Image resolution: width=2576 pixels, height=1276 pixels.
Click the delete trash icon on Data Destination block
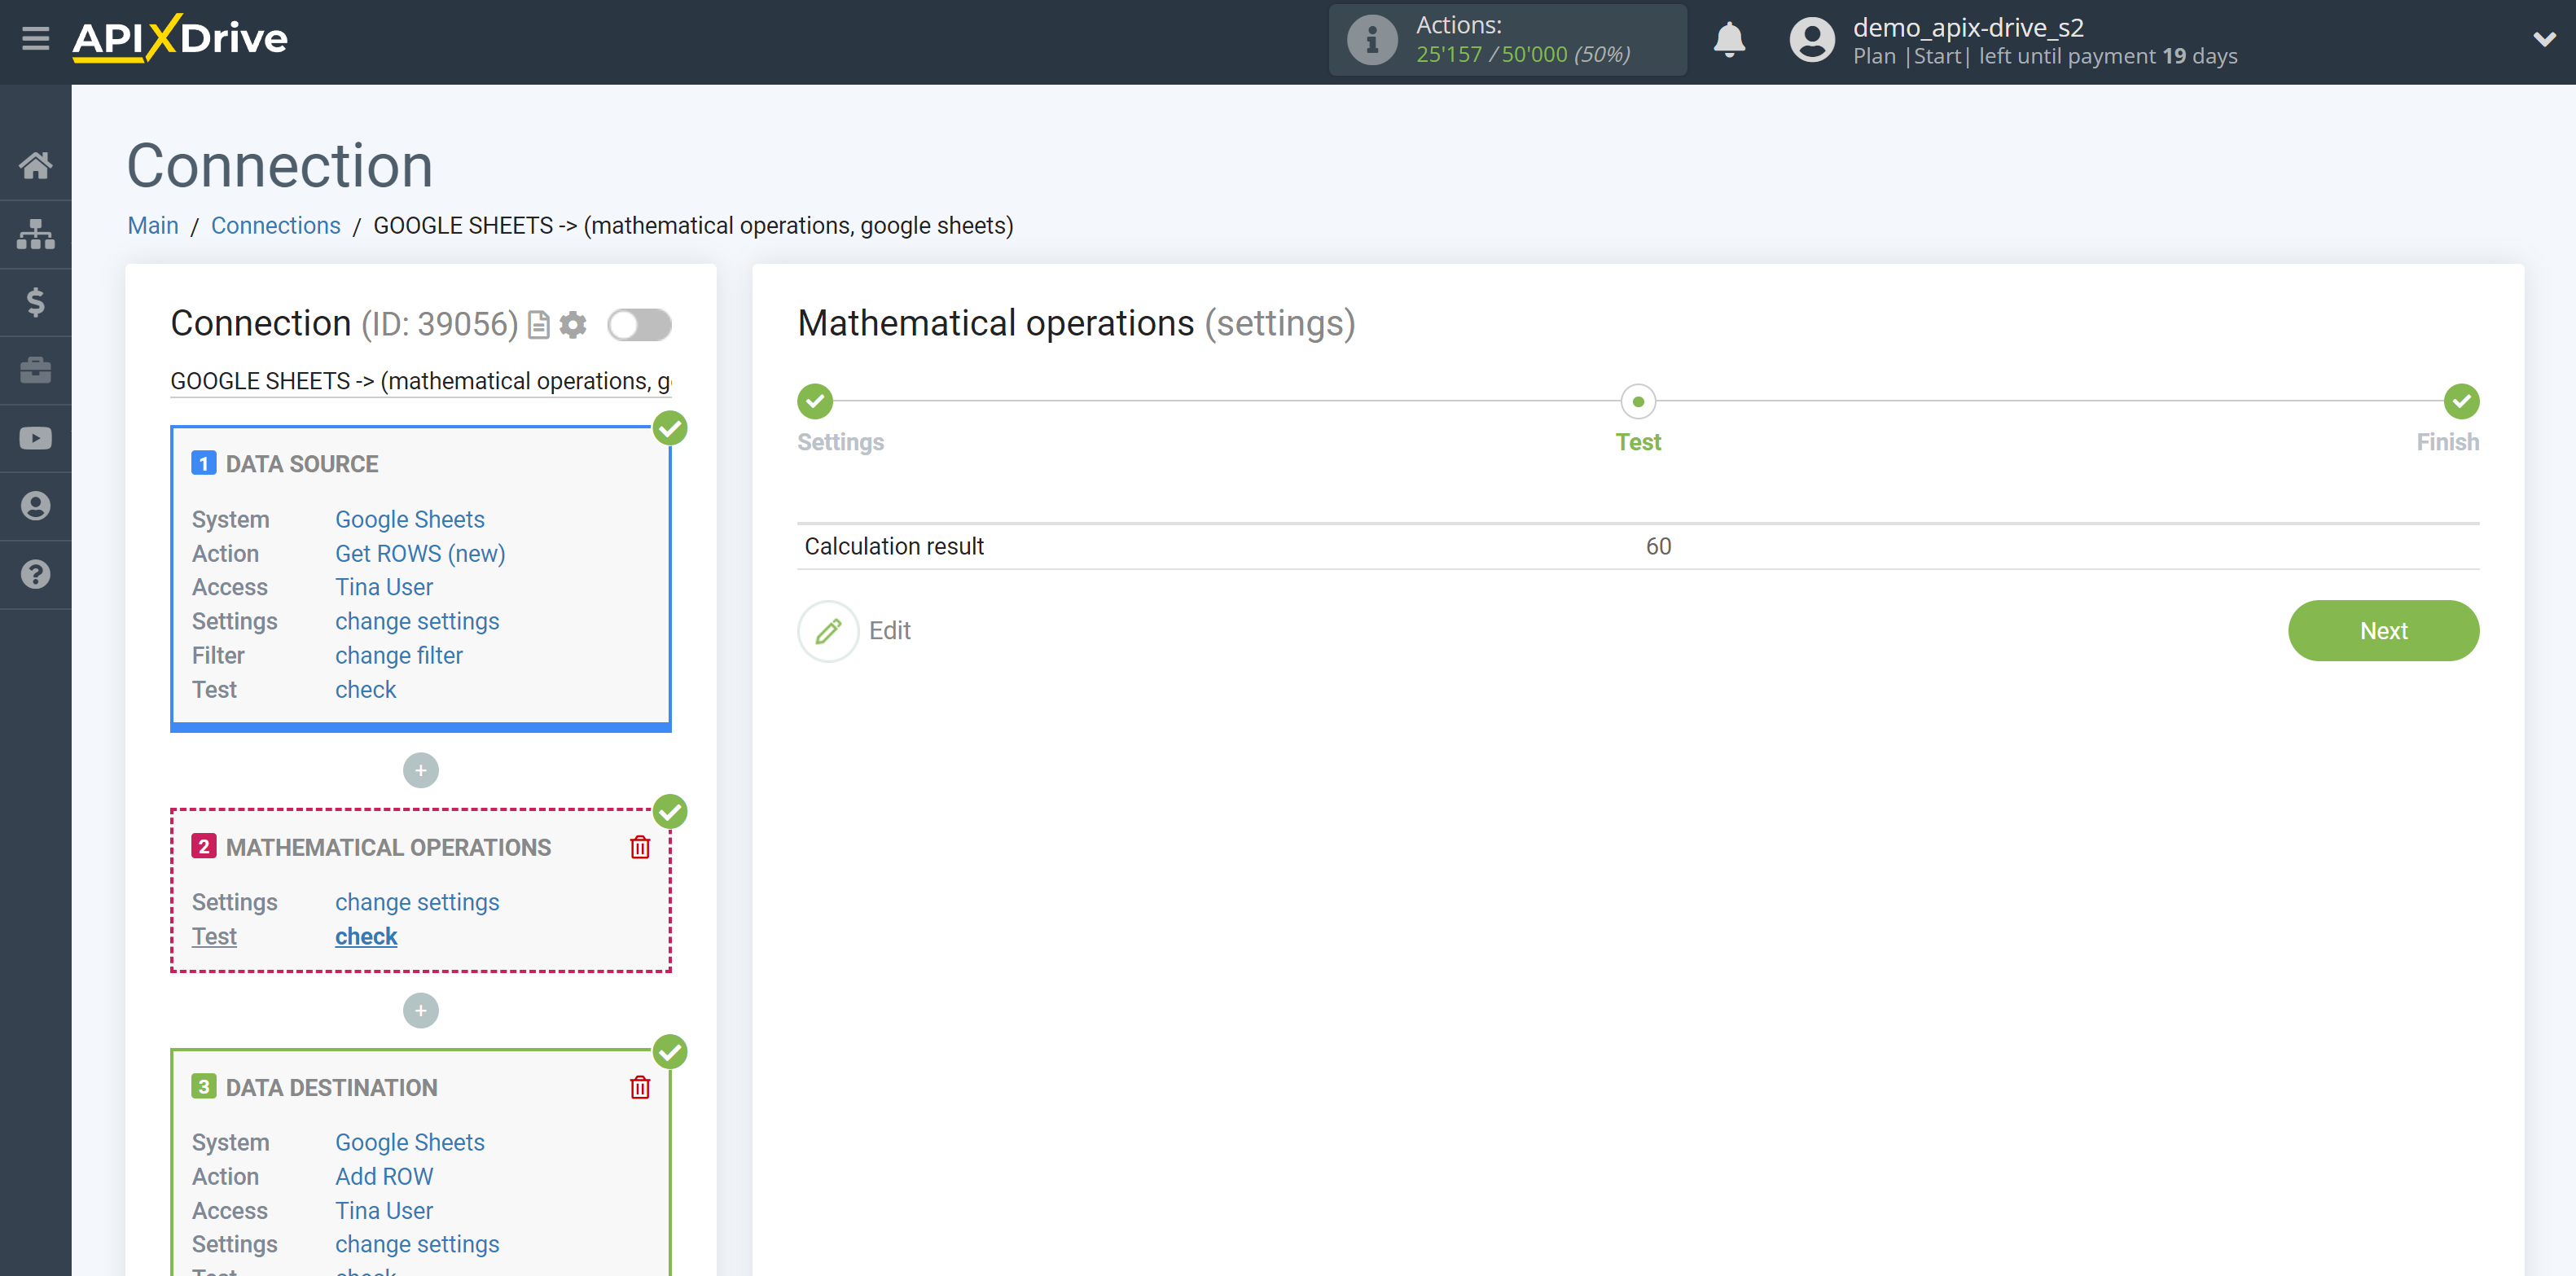point(639,1087)
